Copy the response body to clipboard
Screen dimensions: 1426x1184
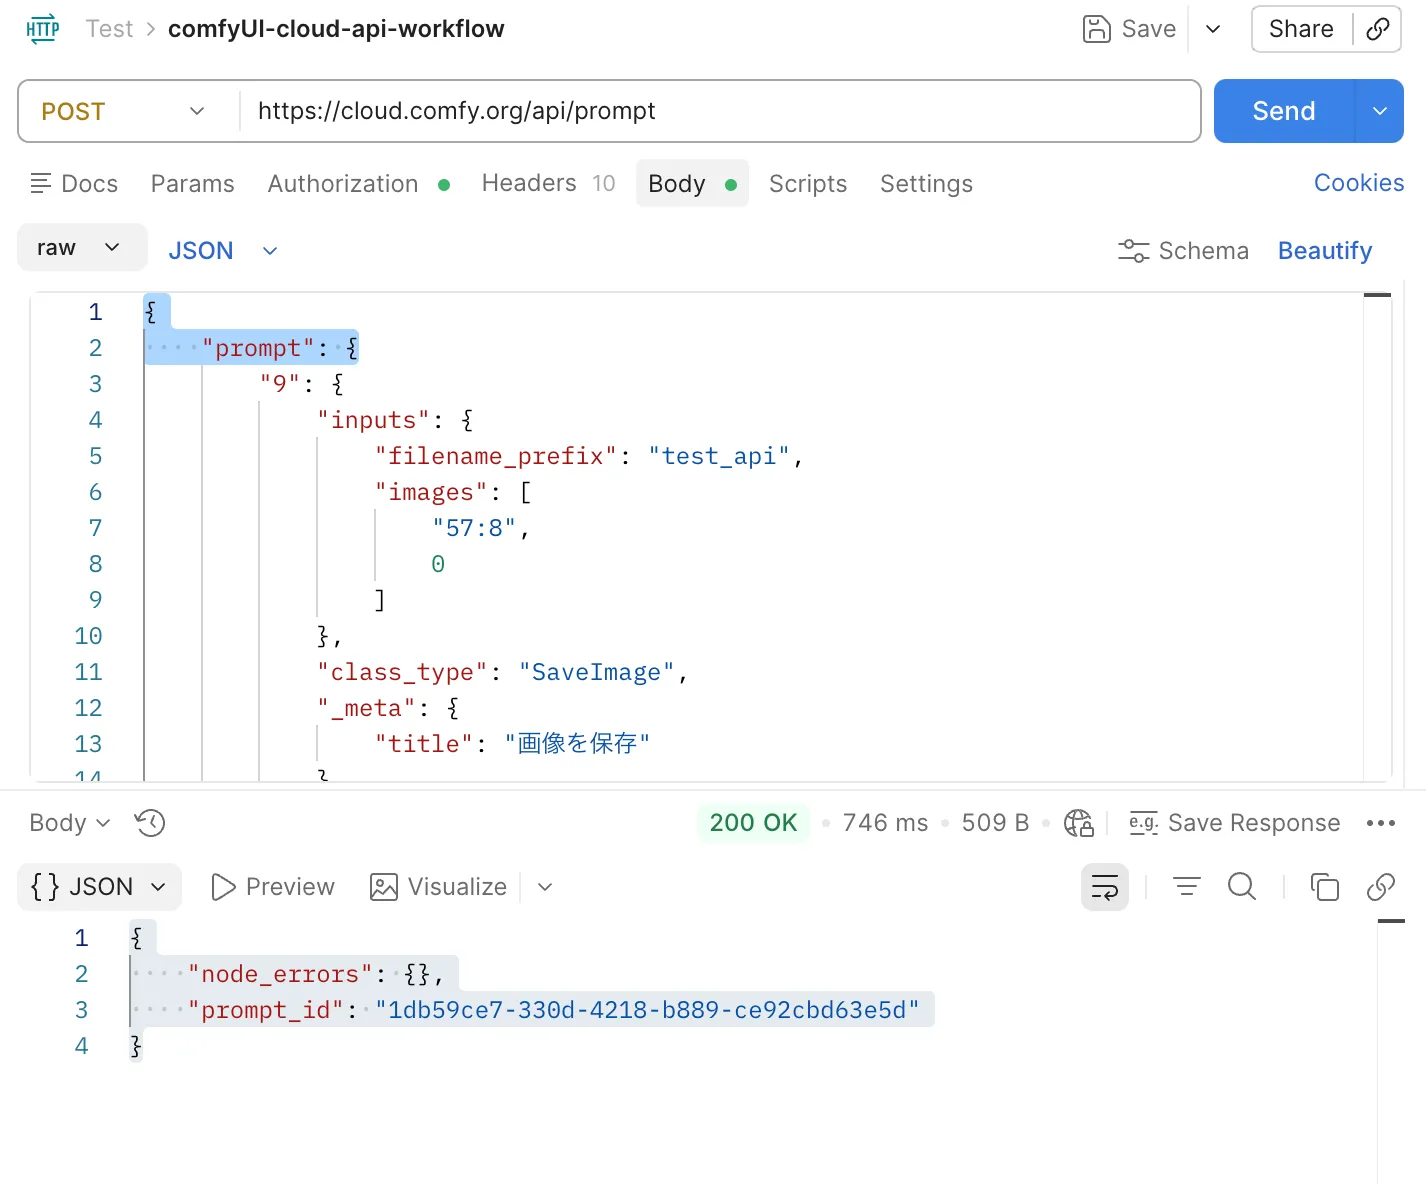(1325, 887)
